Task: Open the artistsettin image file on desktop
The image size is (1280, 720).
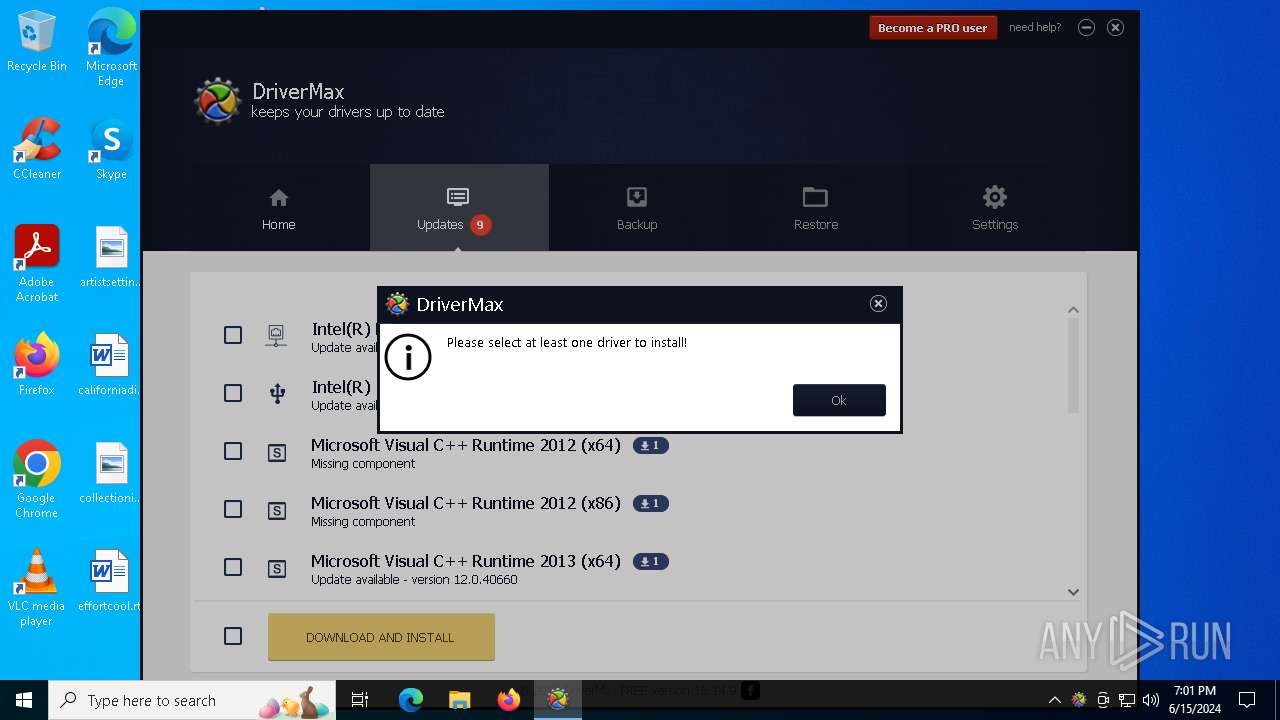Action: [111, 257]
